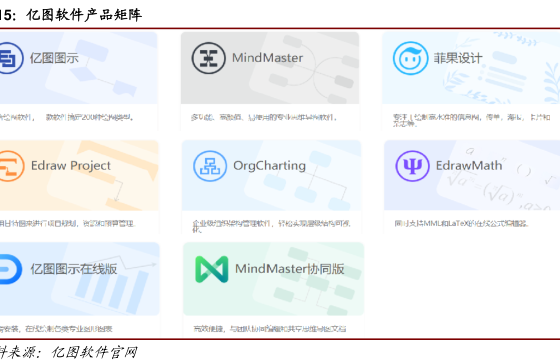Click the 亿图图示在线版 description text
Viewport: 560px width, 361px height.
click(56, 329)
